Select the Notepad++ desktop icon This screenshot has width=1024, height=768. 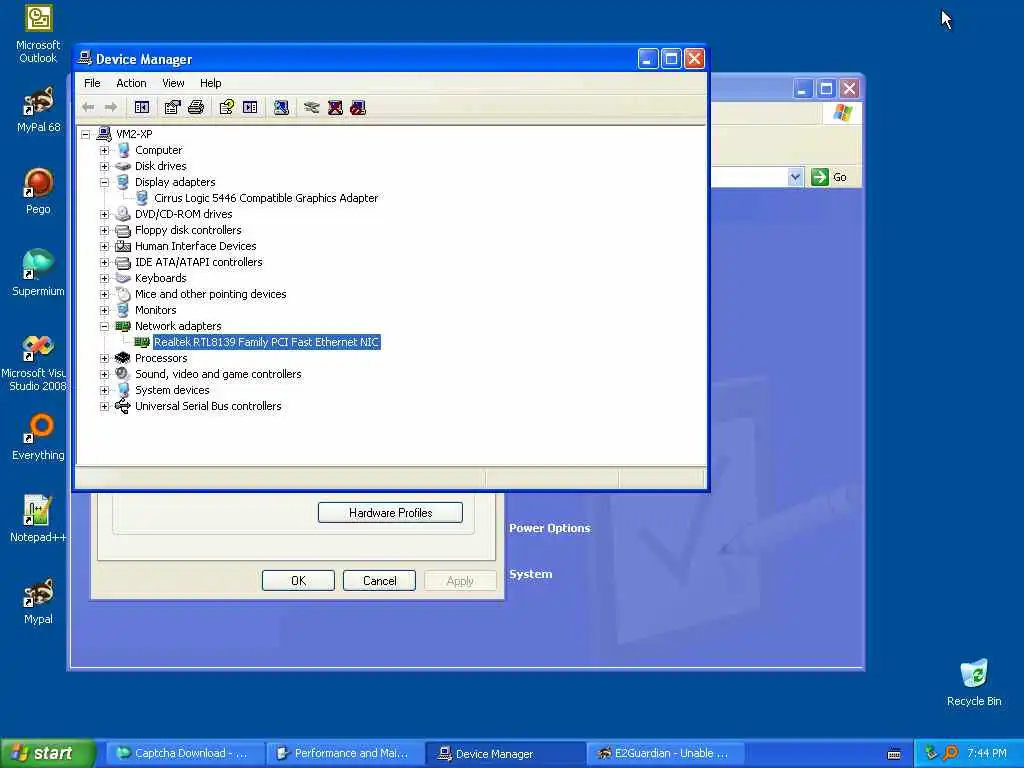coord(39,519)
